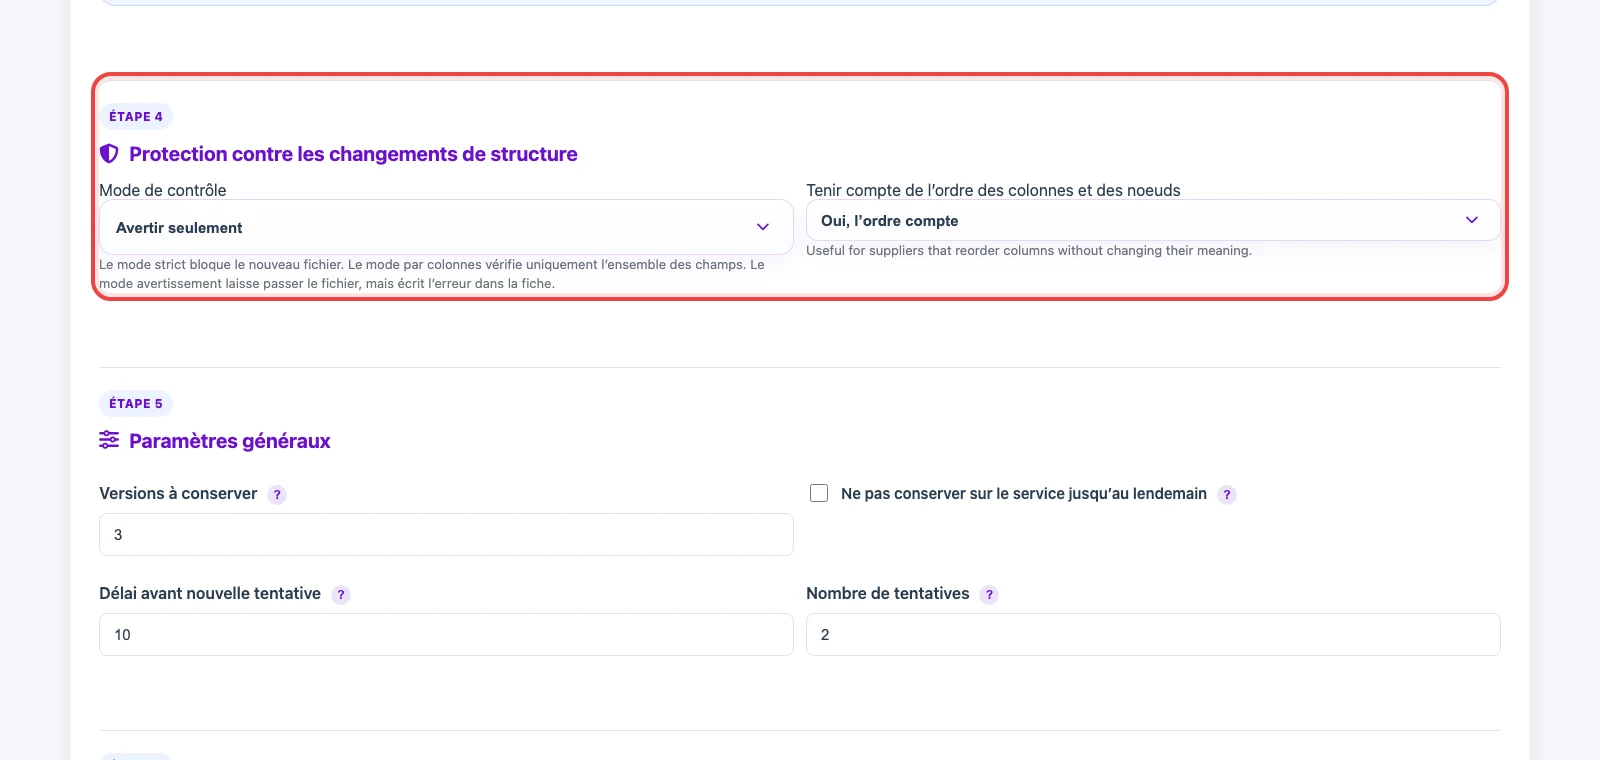This screenshot has height=760, width=1600.
Task: Click heading Protection contre les changements de structure
Action: click(353, 154)
